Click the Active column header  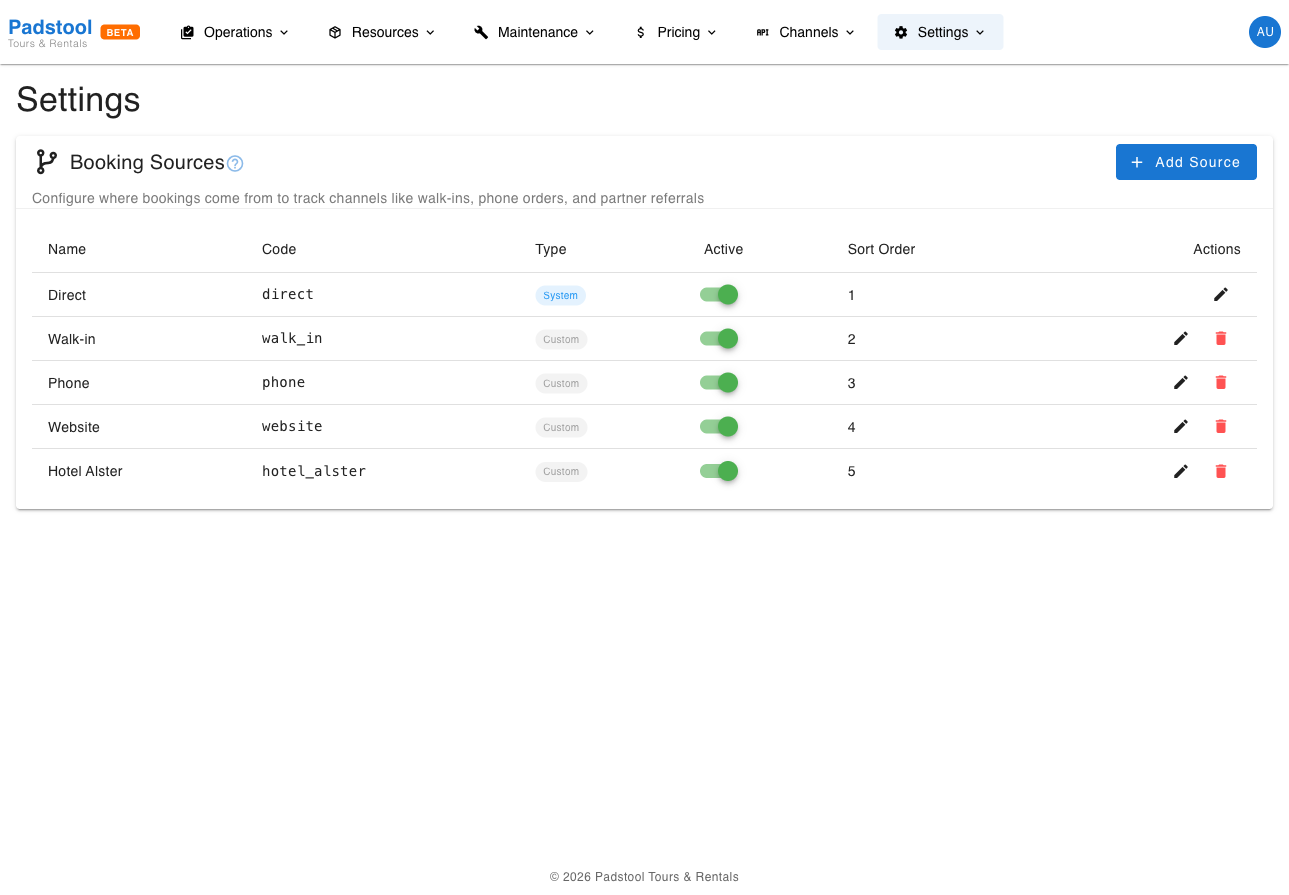723,249
